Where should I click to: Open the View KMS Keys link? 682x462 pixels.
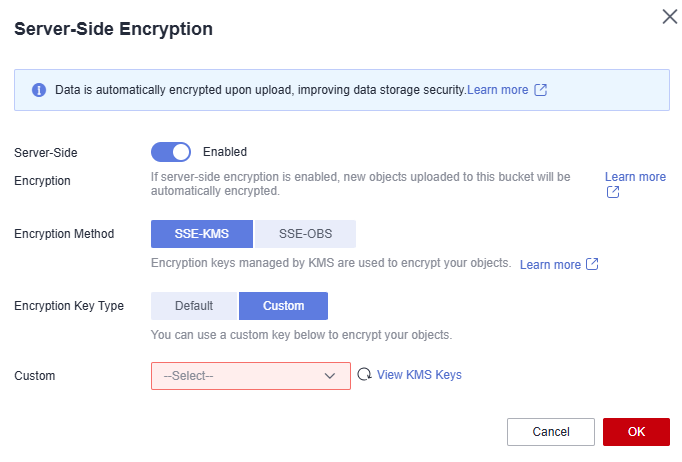coord(419,375)
